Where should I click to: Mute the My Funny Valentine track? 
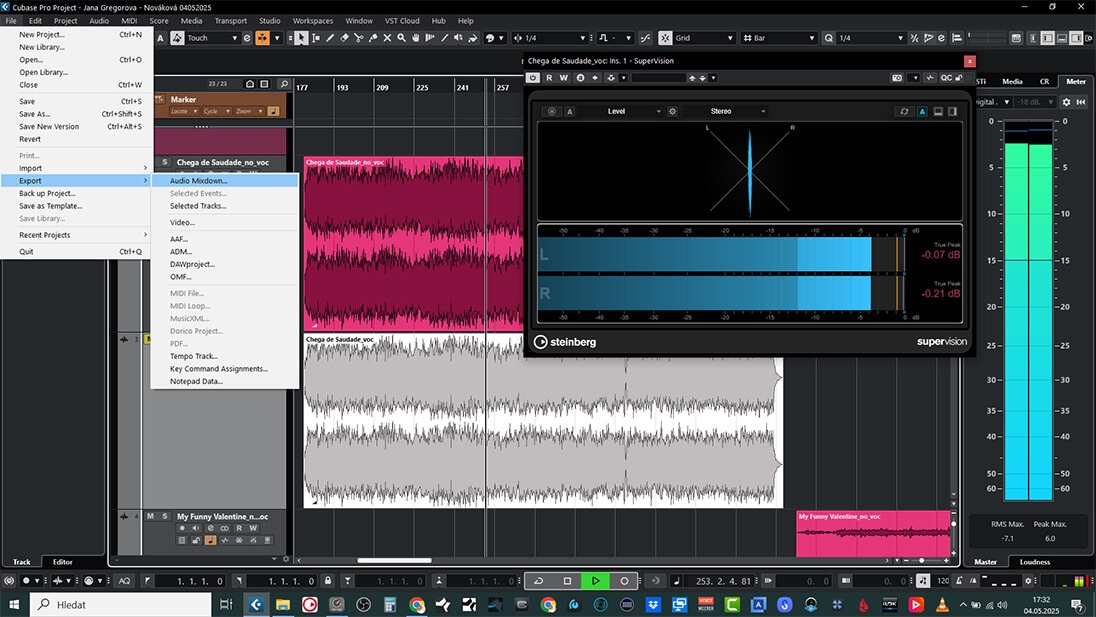[151, 516]
